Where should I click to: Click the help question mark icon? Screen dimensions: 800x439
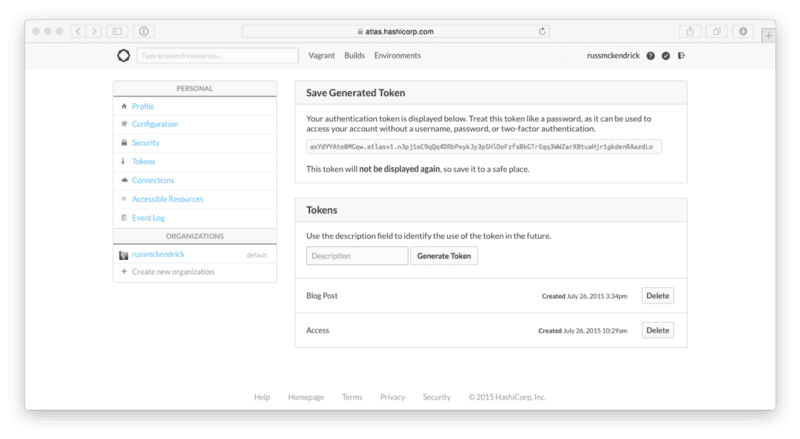pos(650,56)
